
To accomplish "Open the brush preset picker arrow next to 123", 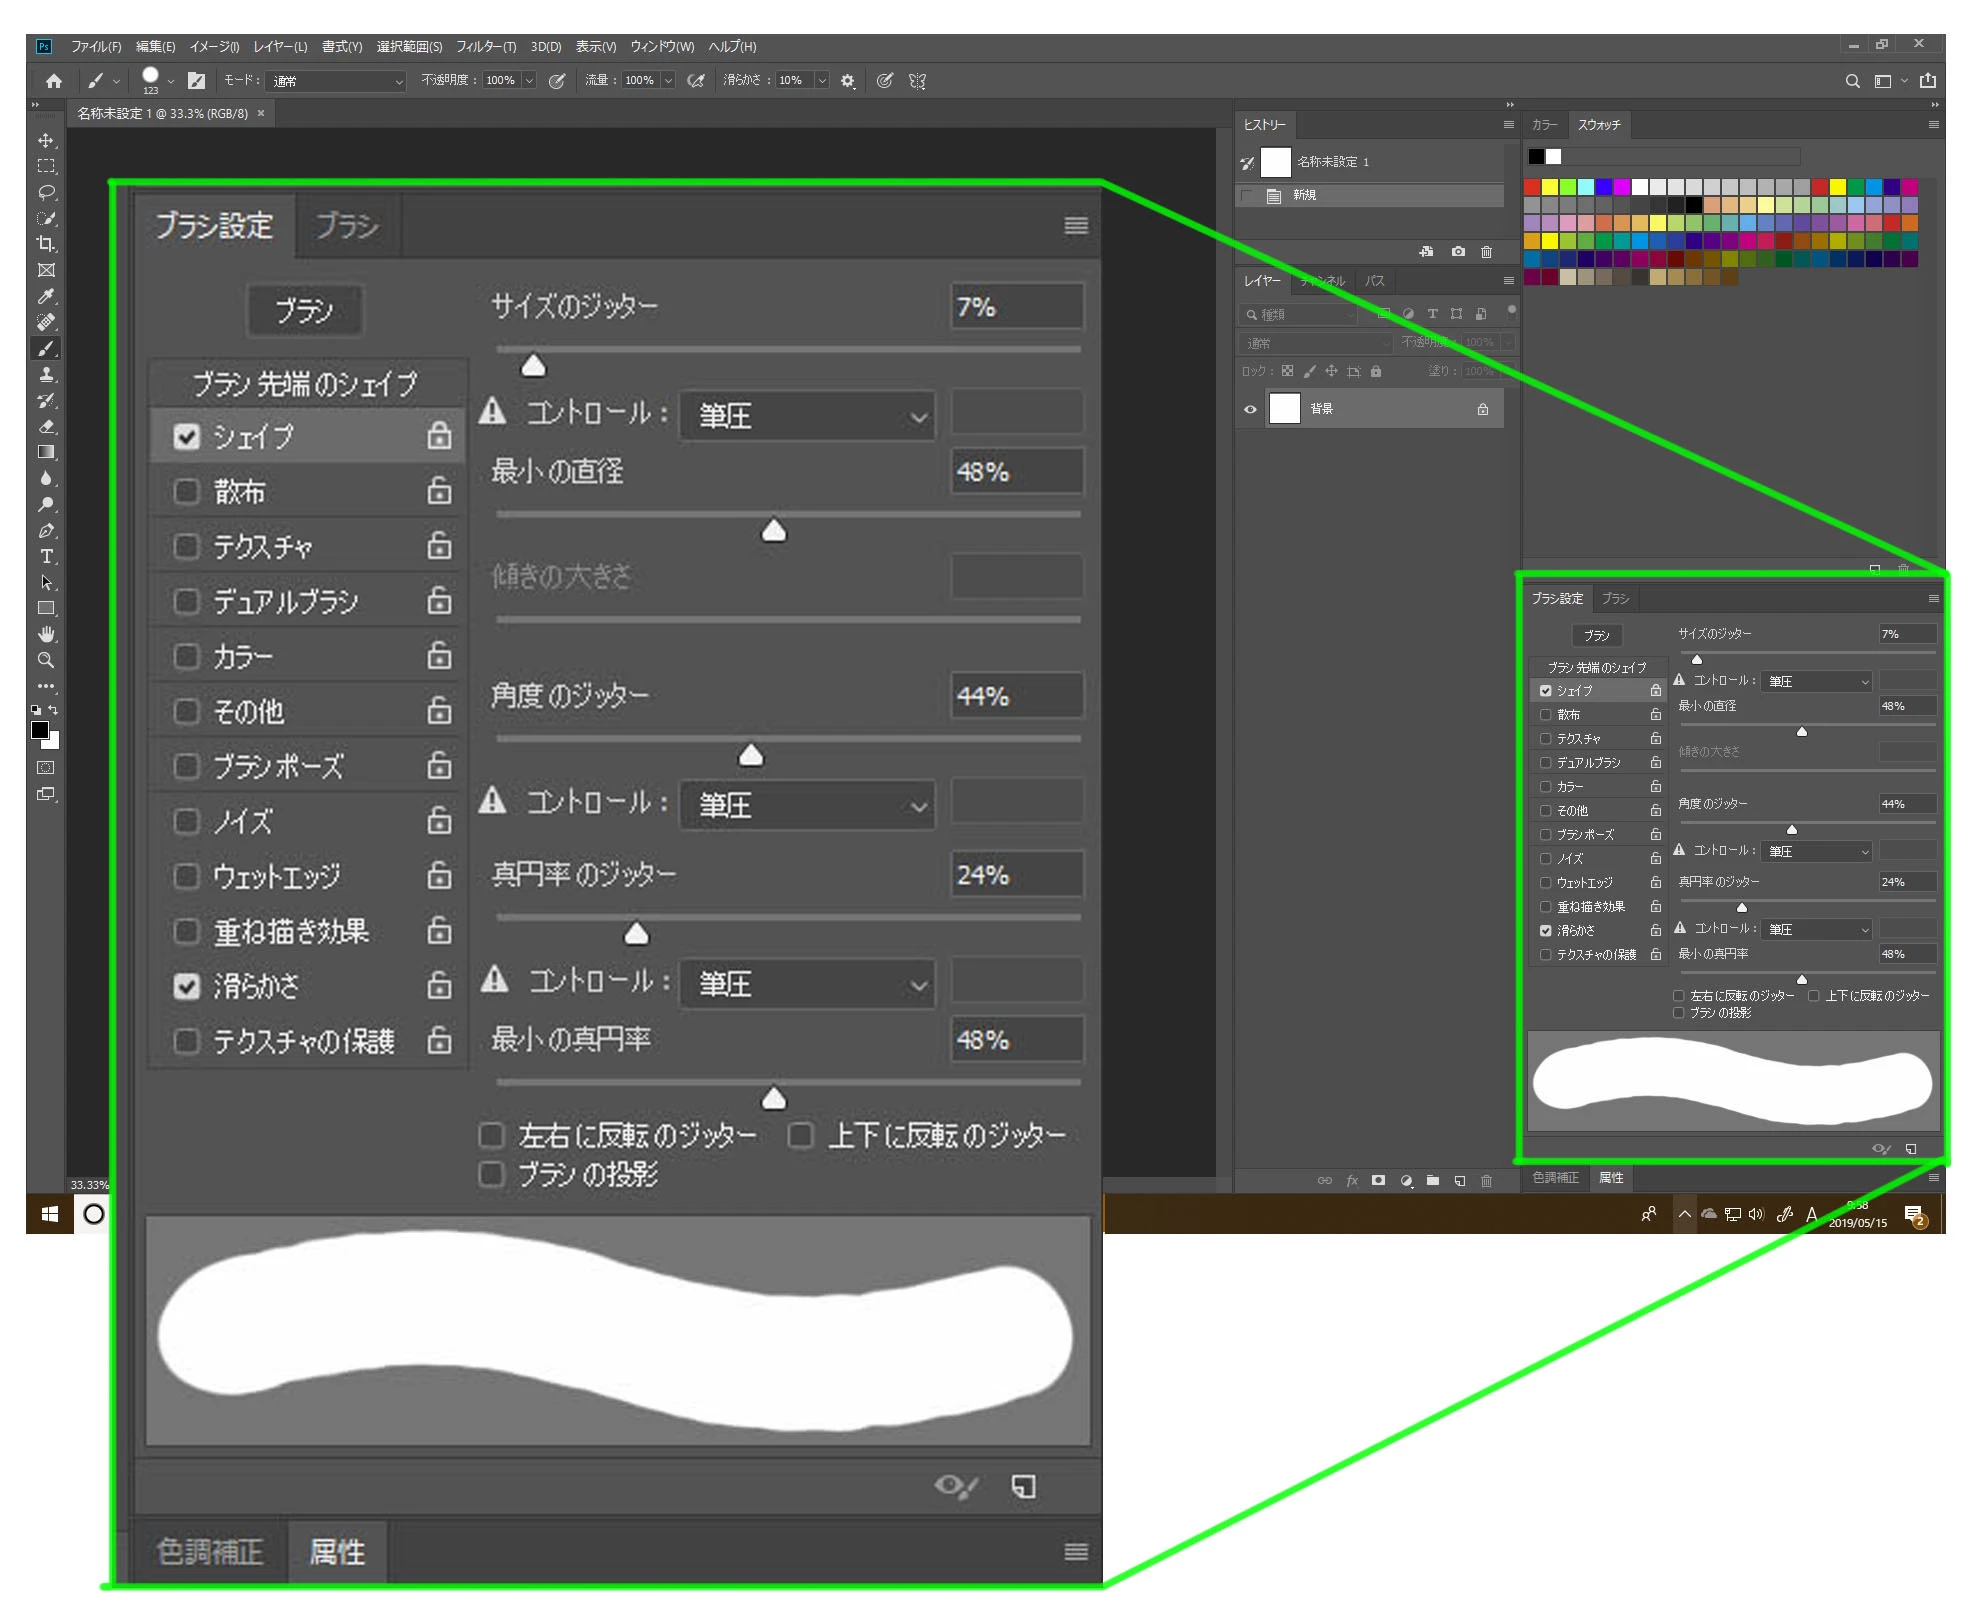I will click(x=171, y=81).
